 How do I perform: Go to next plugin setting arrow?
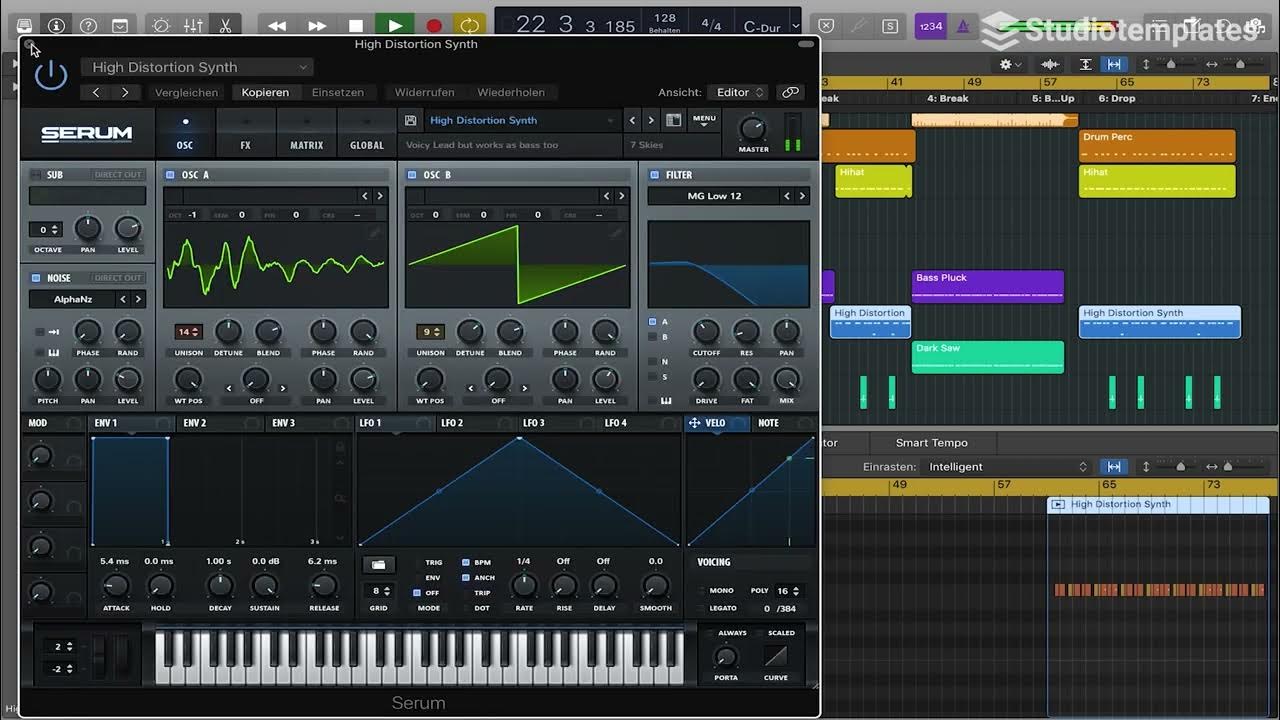124,92
